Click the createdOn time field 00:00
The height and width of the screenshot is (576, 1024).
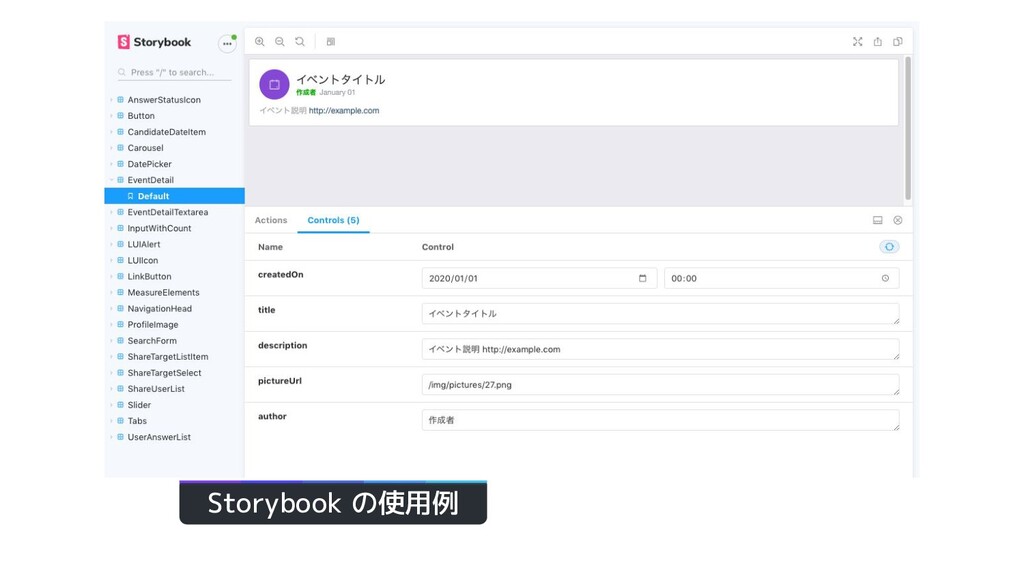pos(781,278)
